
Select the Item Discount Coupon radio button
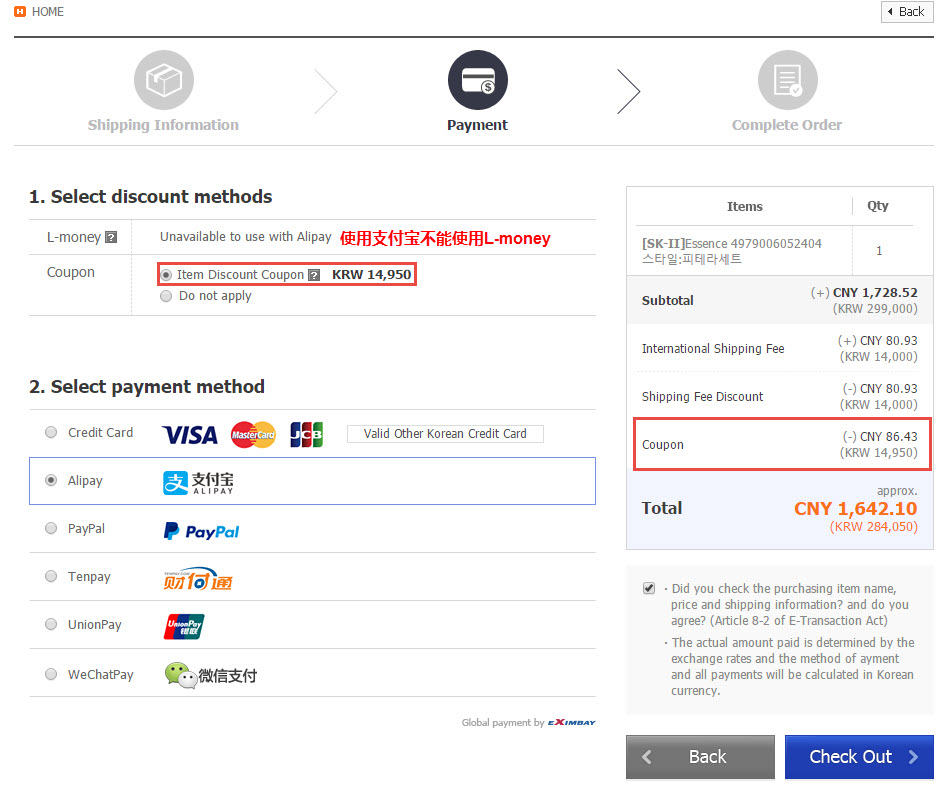(166, 275)
